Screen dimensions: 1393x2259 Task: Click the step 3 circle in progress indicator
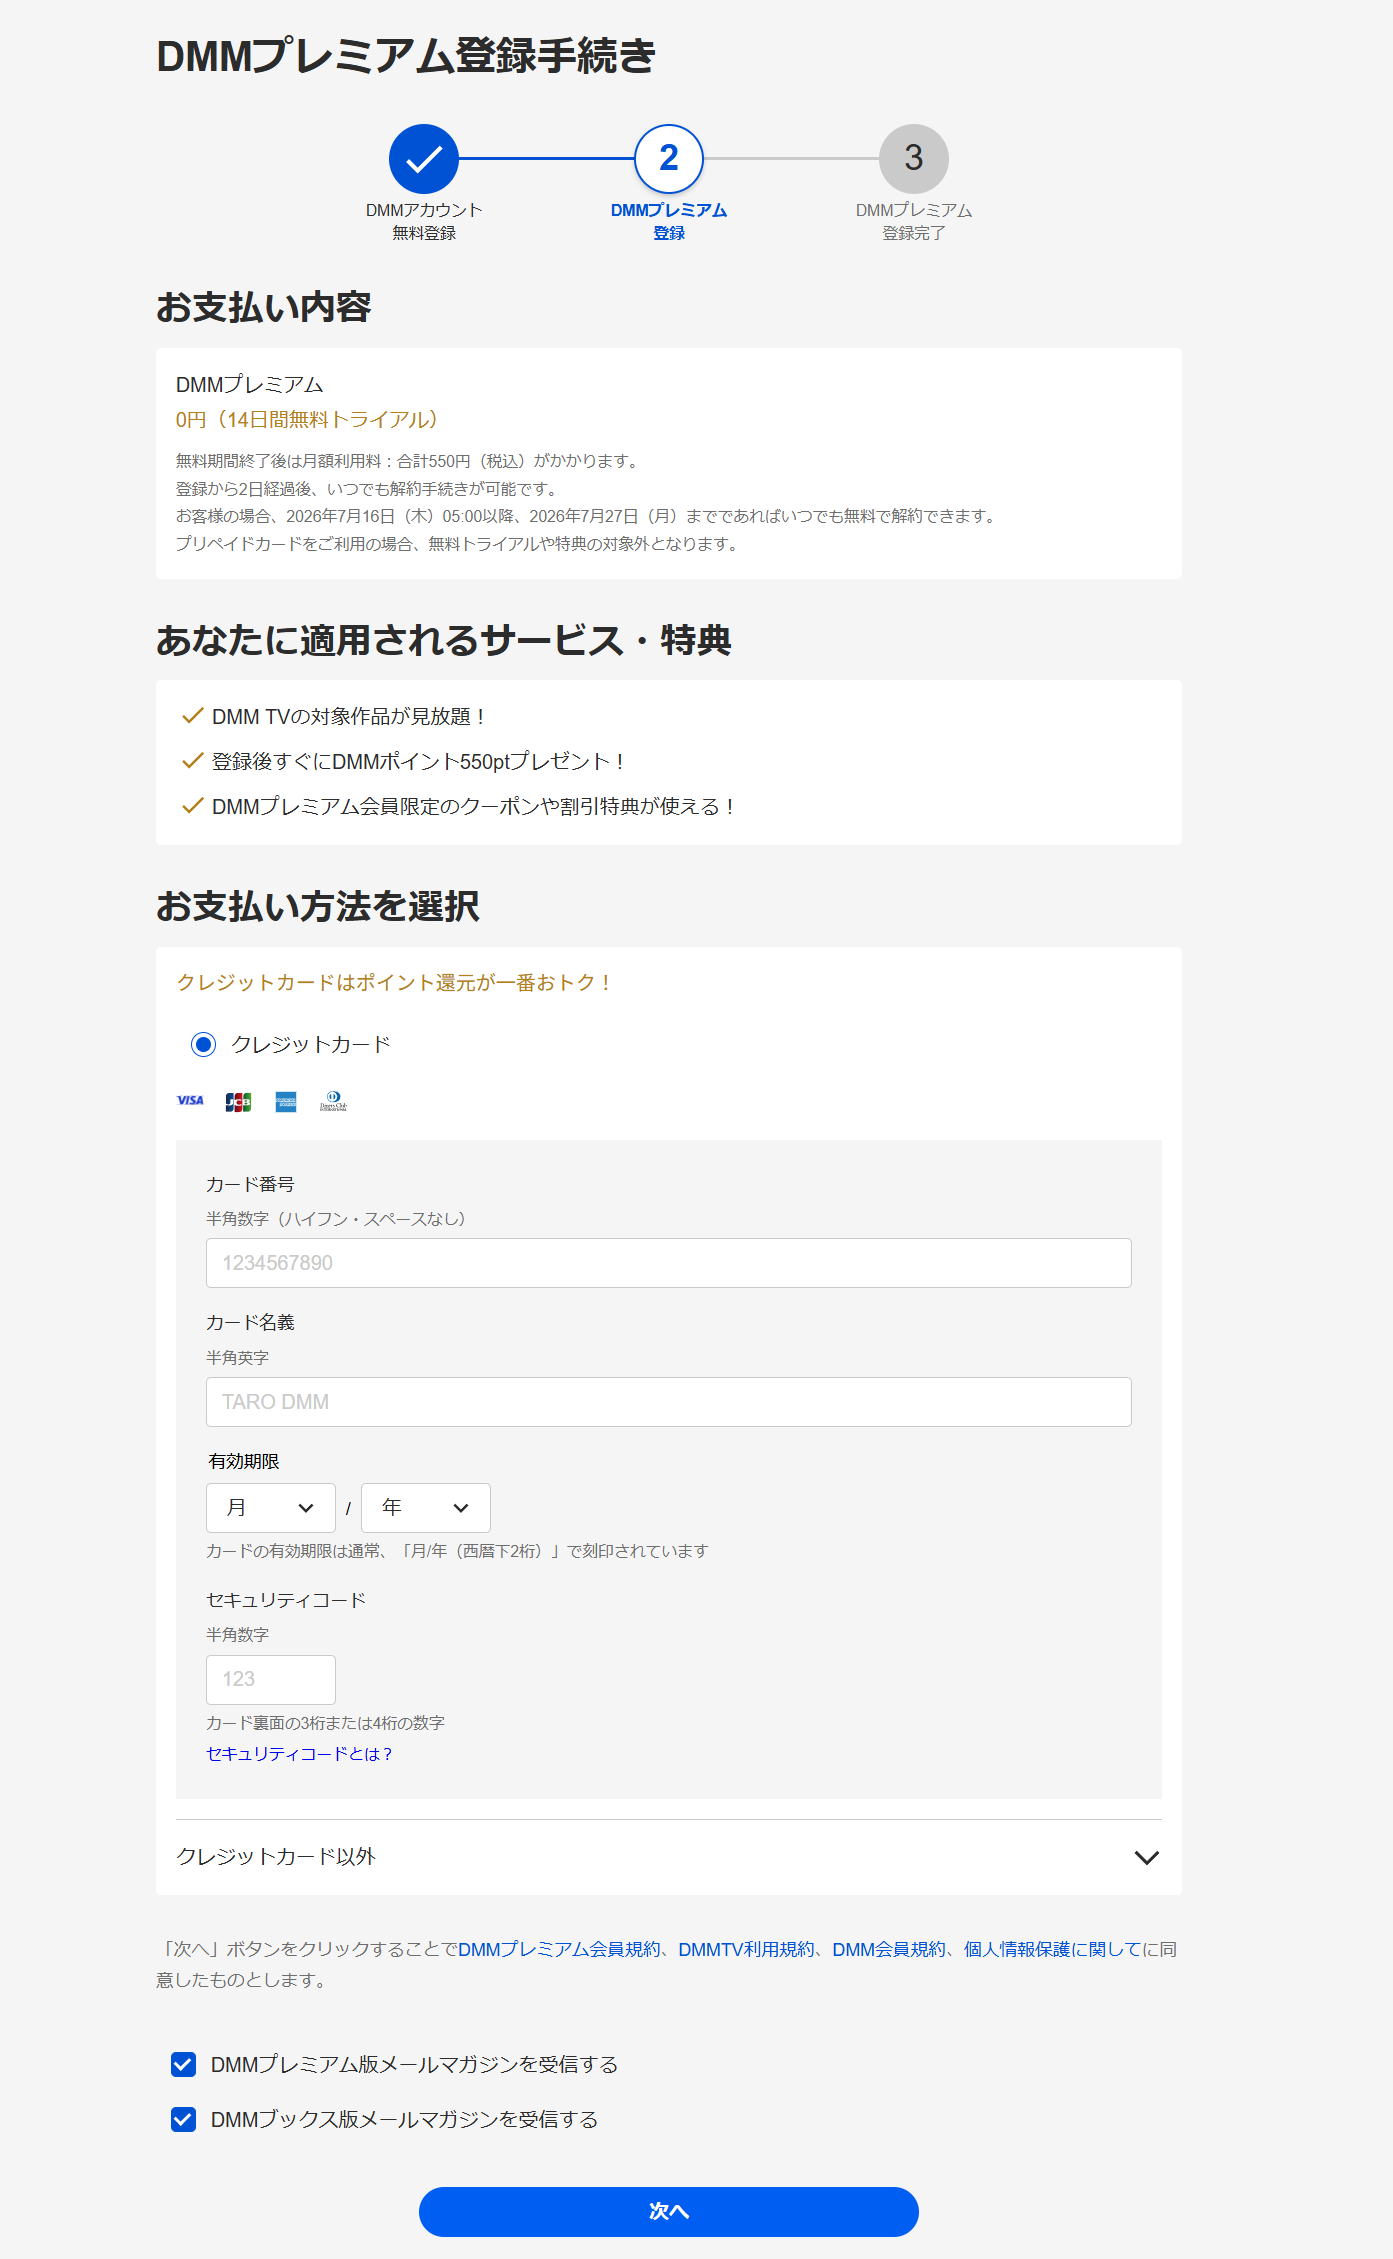(x=914, y=158)
